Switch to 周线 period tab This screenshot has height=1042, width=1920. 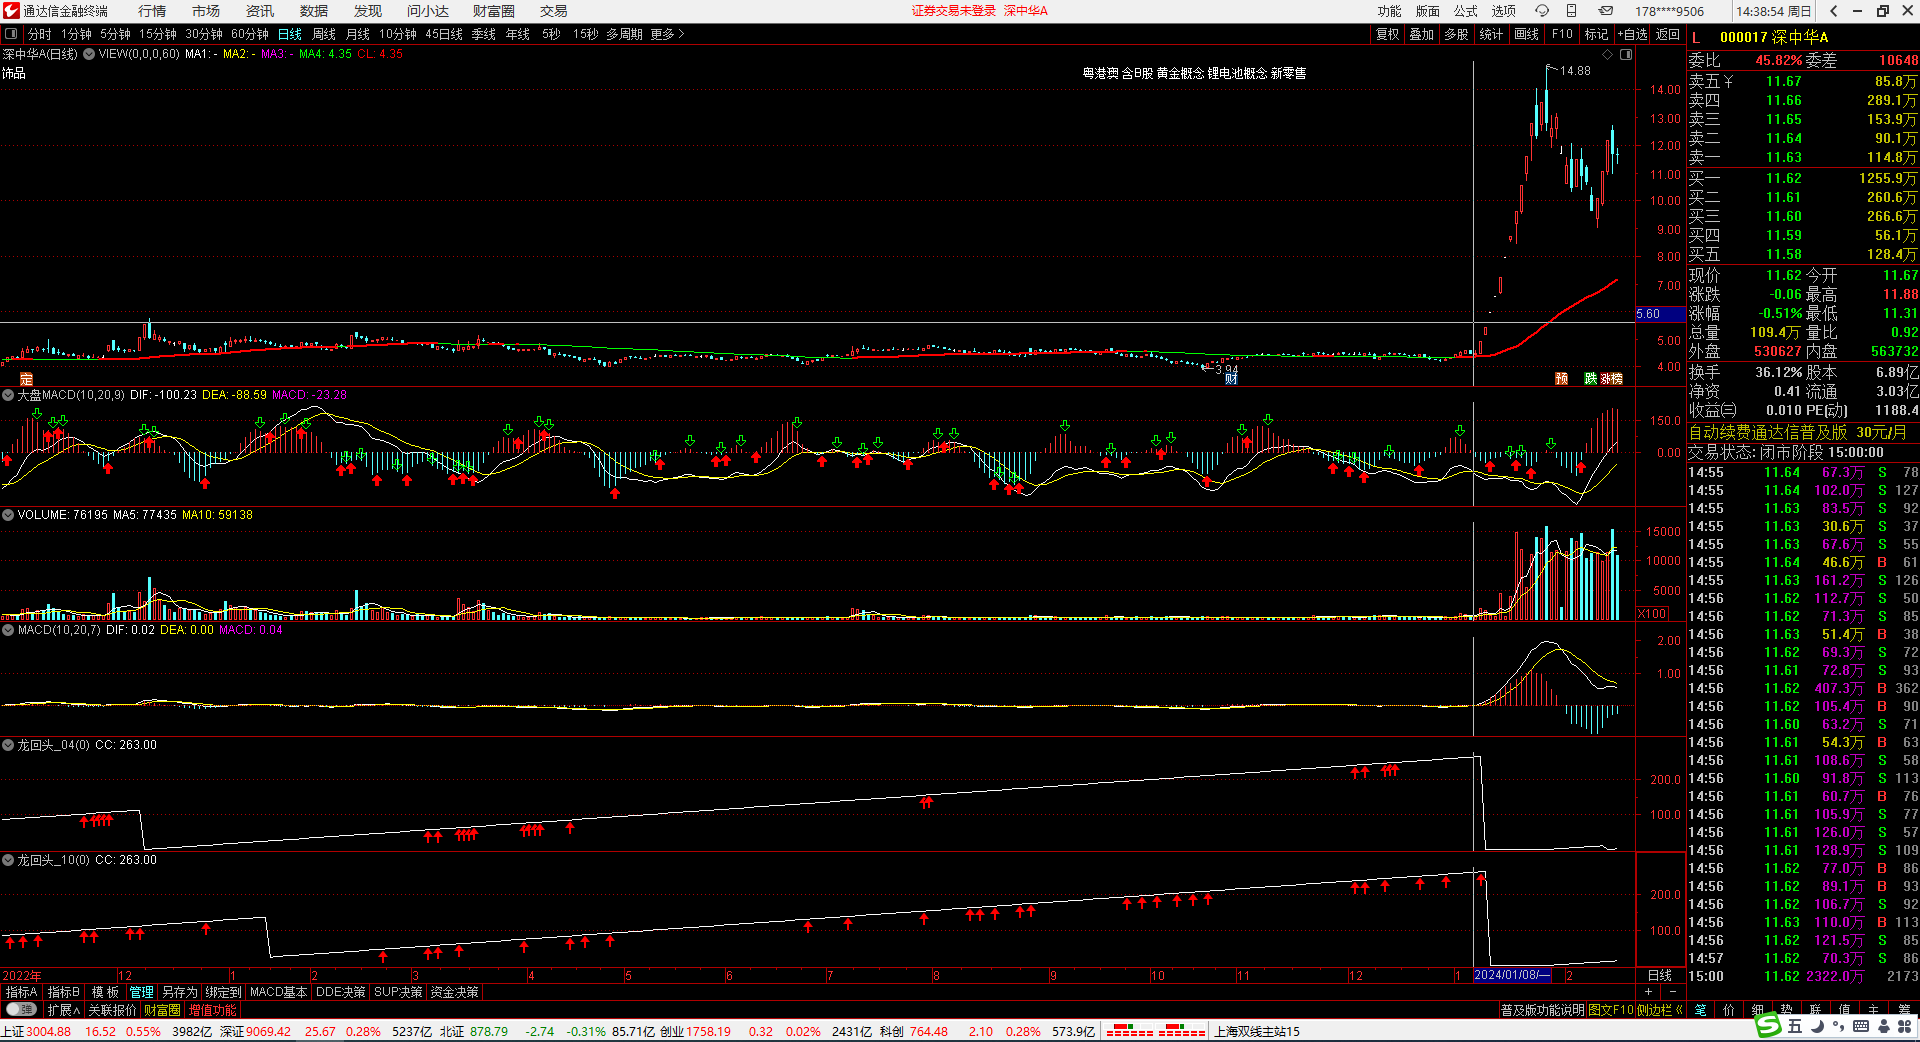point(324,34)
